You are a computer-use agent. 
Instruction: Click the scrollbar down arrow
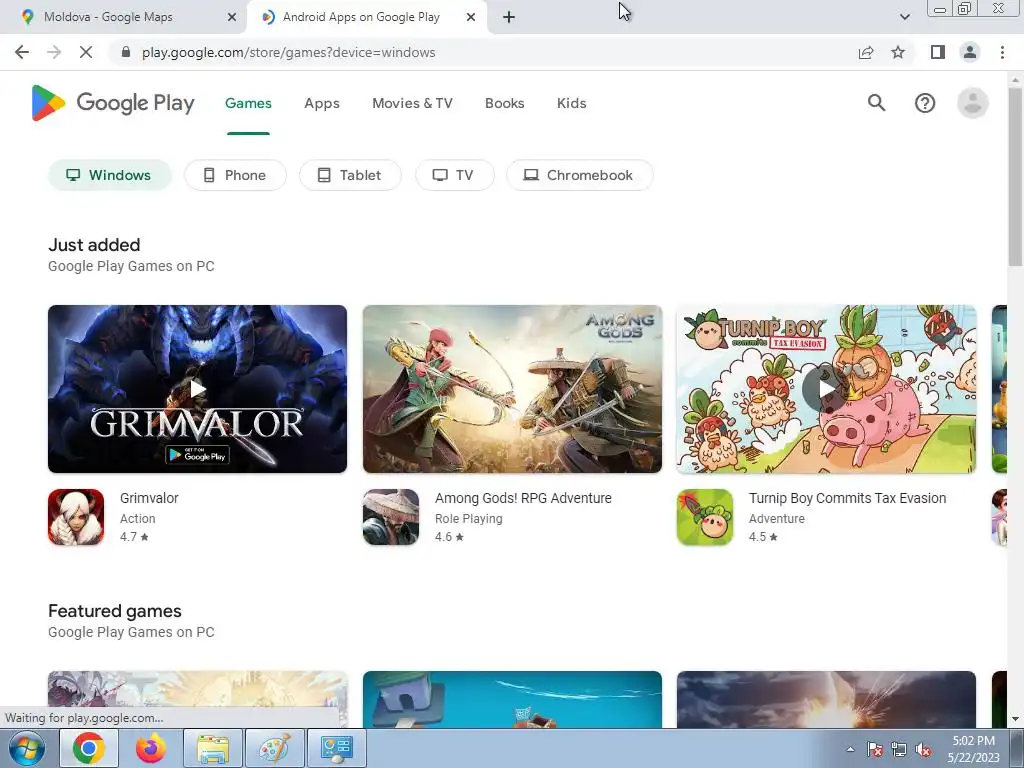click(1015, 719)
